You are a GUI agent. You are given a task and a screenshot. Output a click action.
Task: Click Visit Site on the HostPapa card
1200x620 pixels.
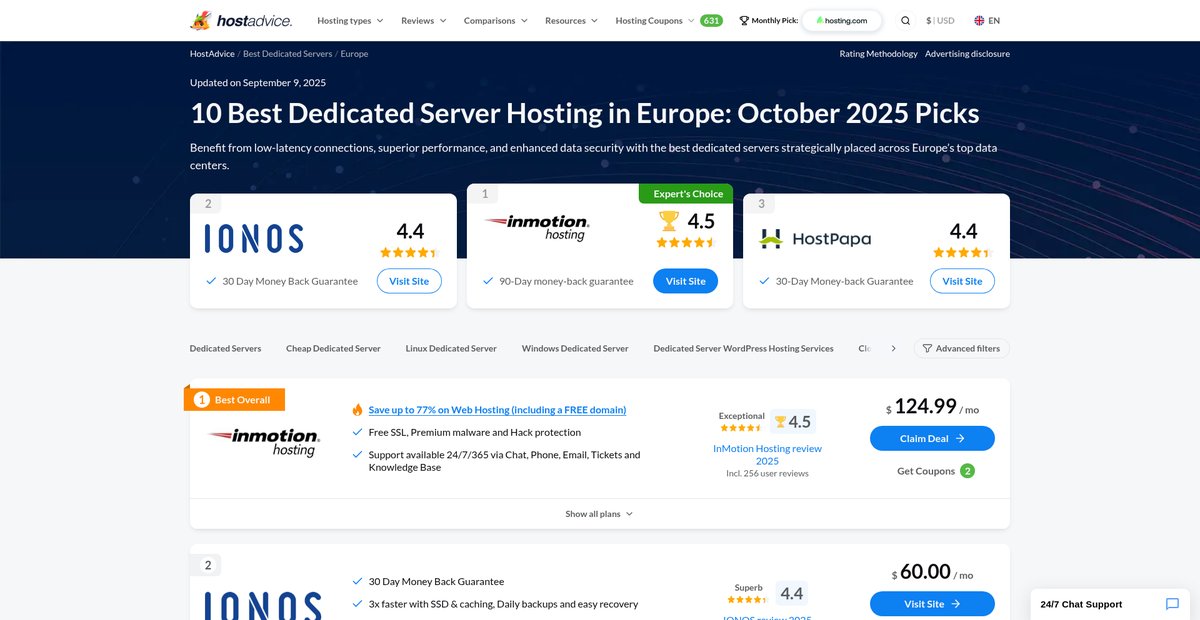click(x=962, y=281)
